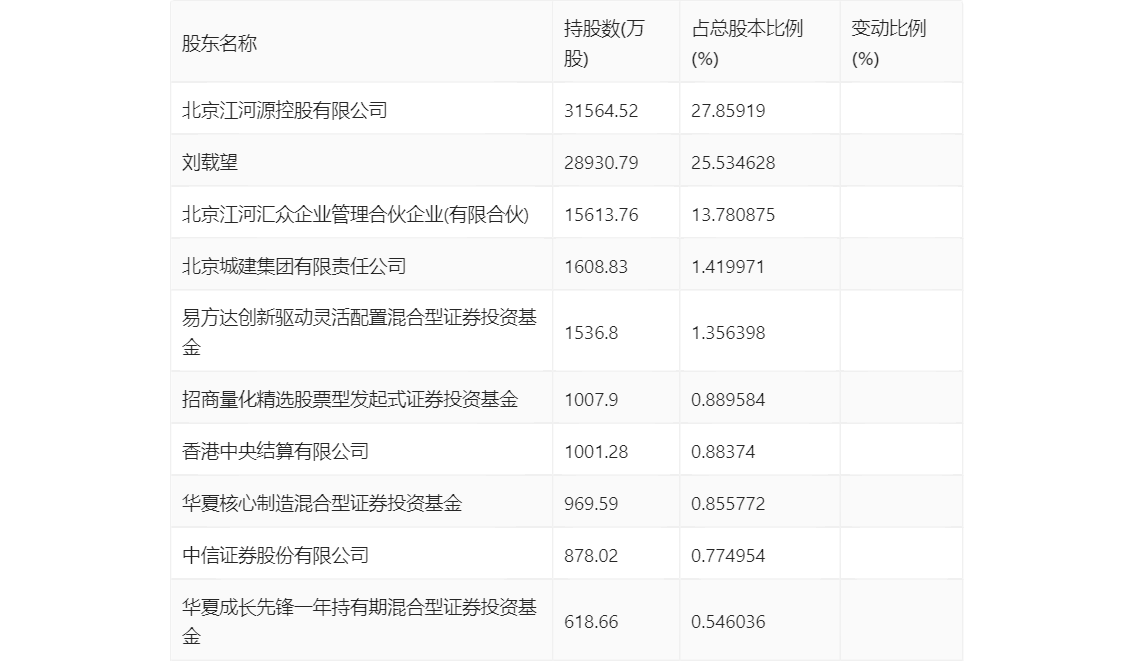The width and height of the screenshot is (1134, 661).
Task: Click percentage 0.88374
Action: pyautogui.click(x=722, y=452)
